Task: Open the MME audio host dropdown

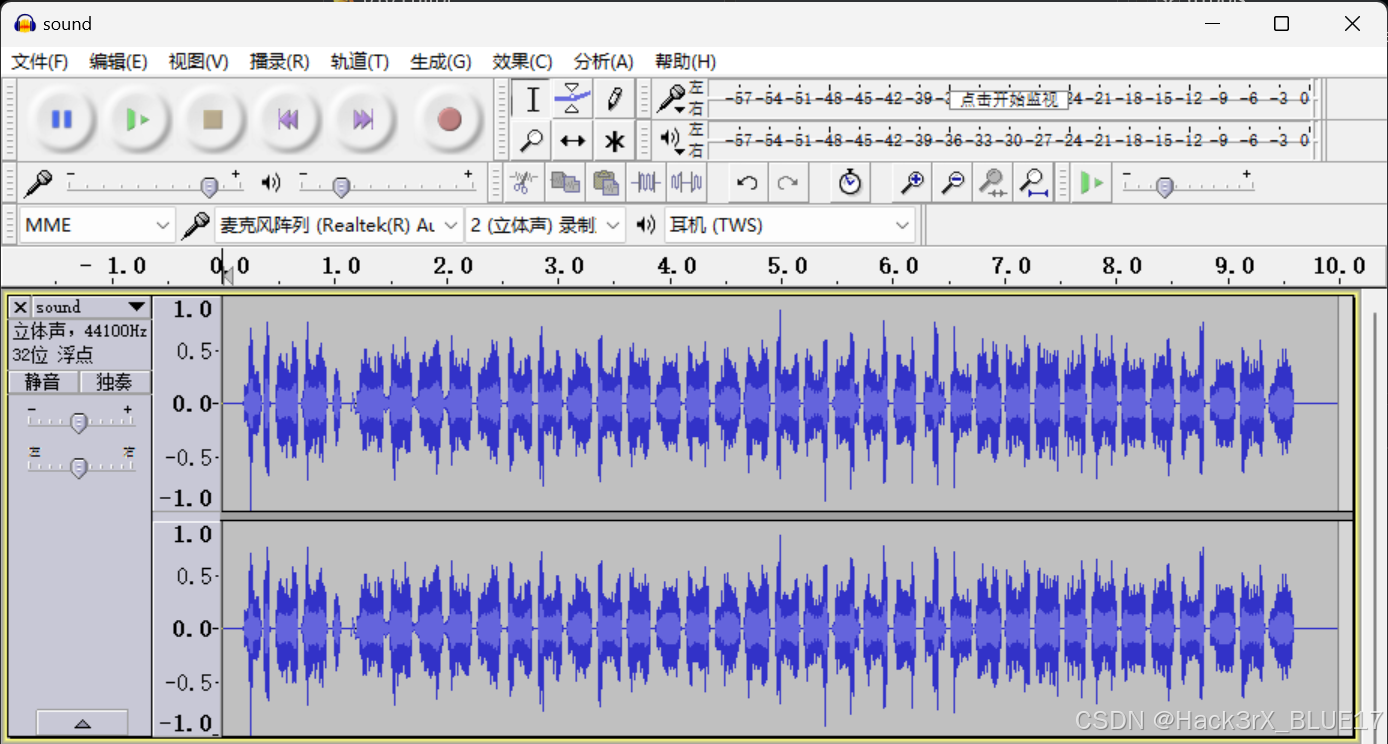Action: (x=97, y=225)
